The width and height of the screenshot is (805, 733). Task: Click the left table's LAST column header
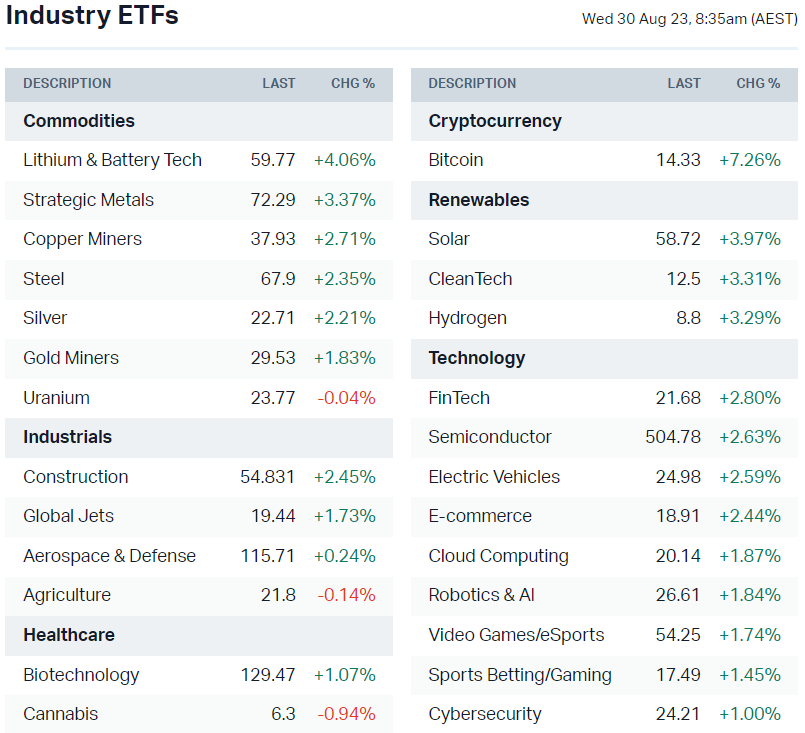pyautogui.click(x=279, y=84)
